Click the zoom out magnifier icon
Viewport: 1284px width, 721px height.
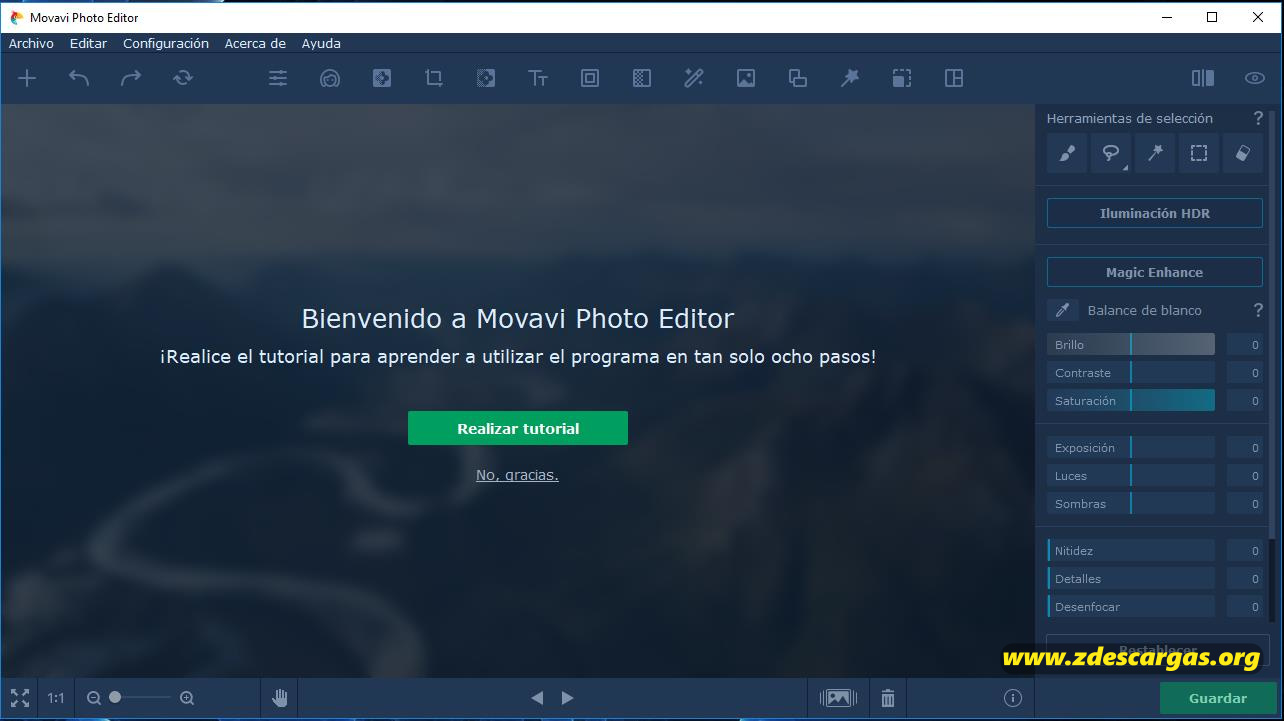point(94,698)
